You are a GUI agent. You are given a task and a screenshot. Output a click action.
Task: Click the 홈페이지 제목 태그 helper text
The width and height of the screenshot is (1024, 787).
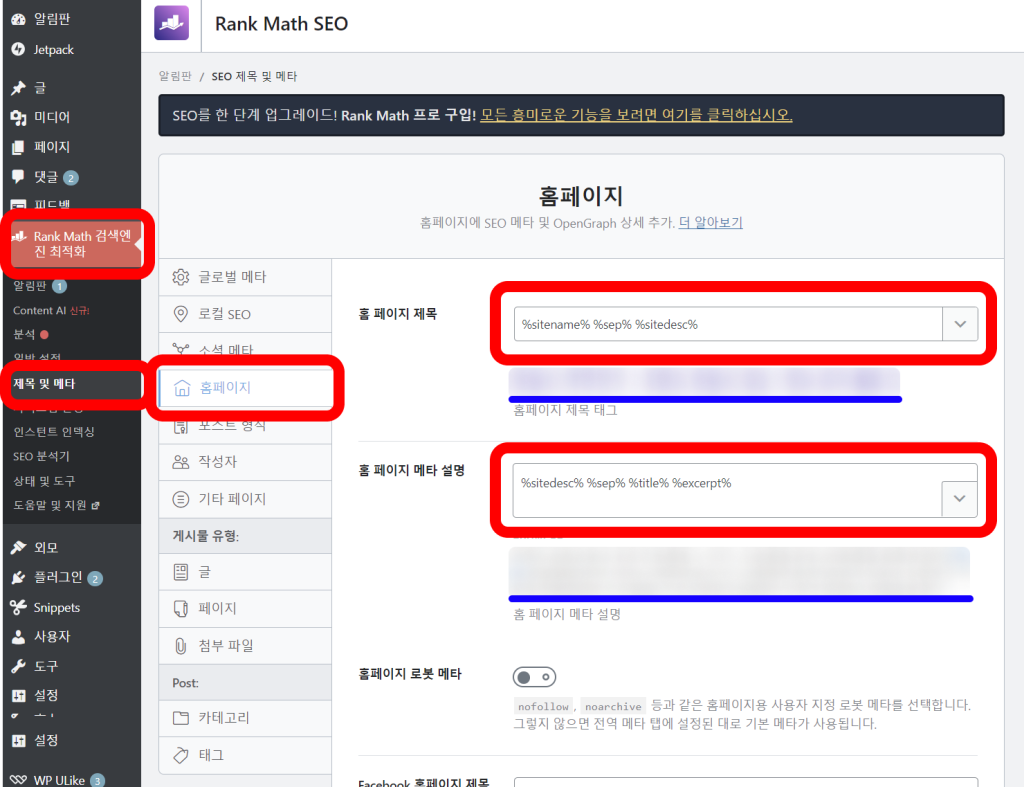coord(566,410)
